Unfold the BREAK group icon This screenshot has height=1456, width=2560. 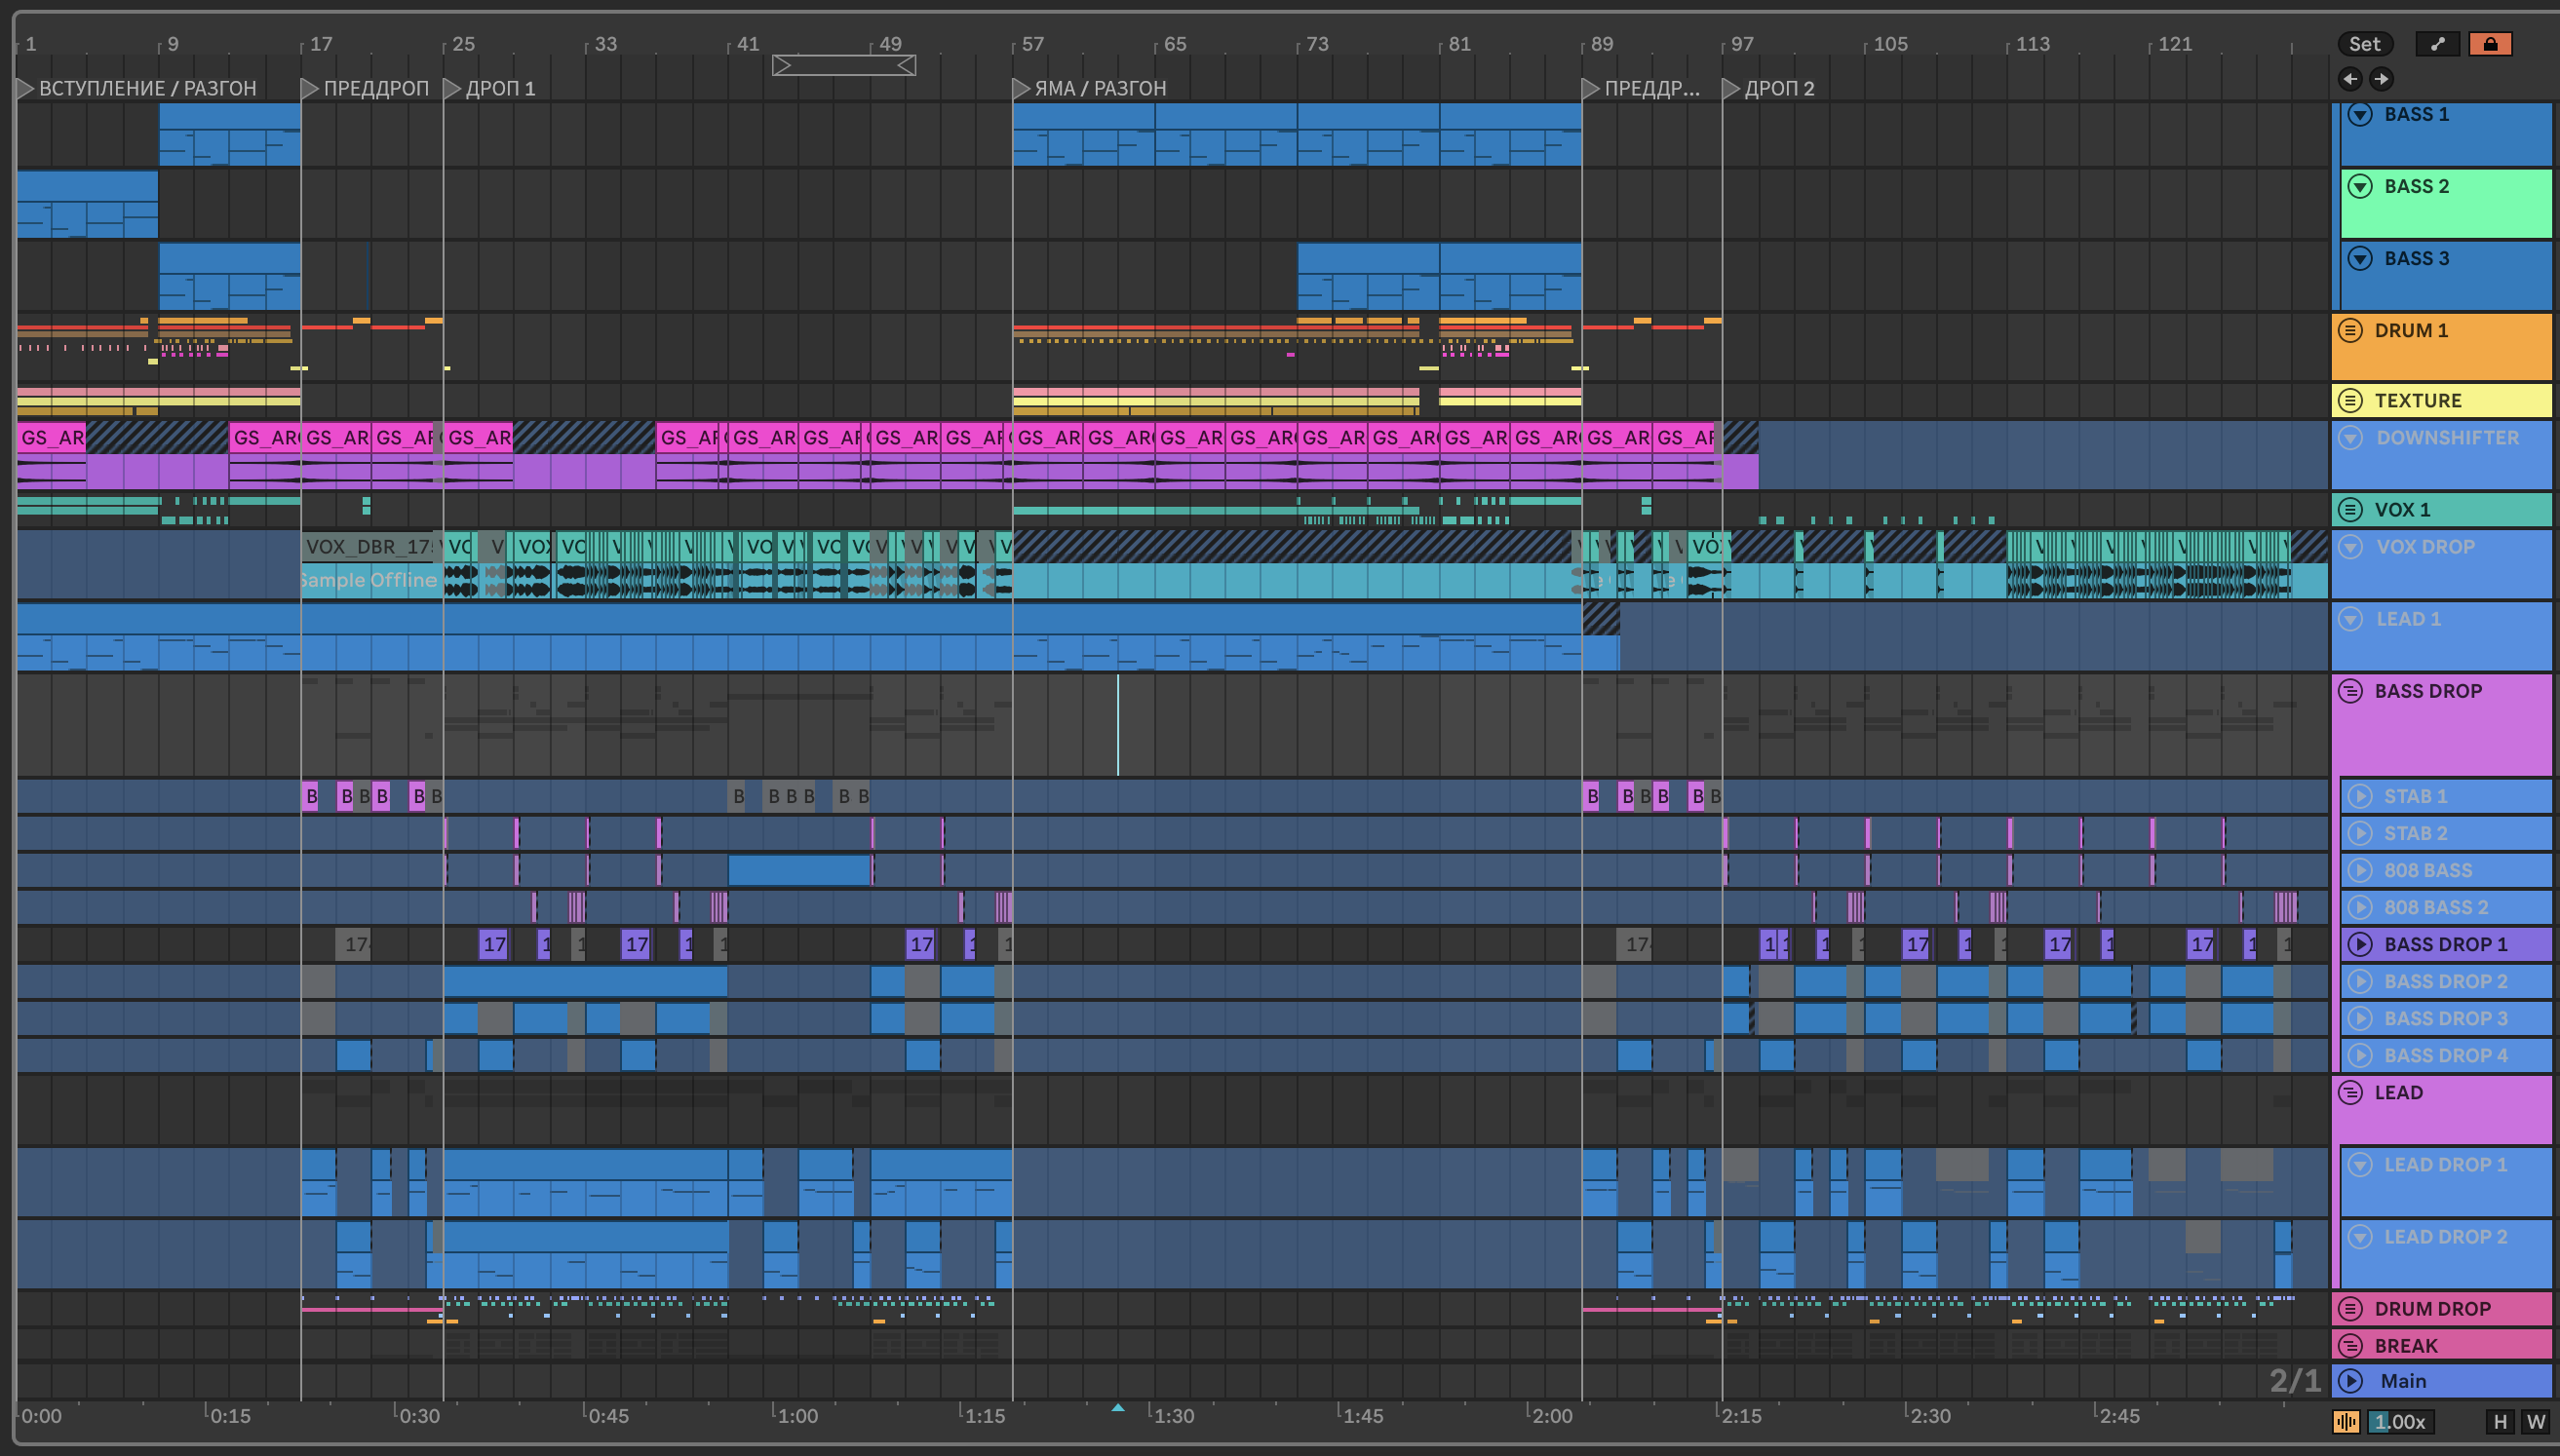click(2350, 1345)
